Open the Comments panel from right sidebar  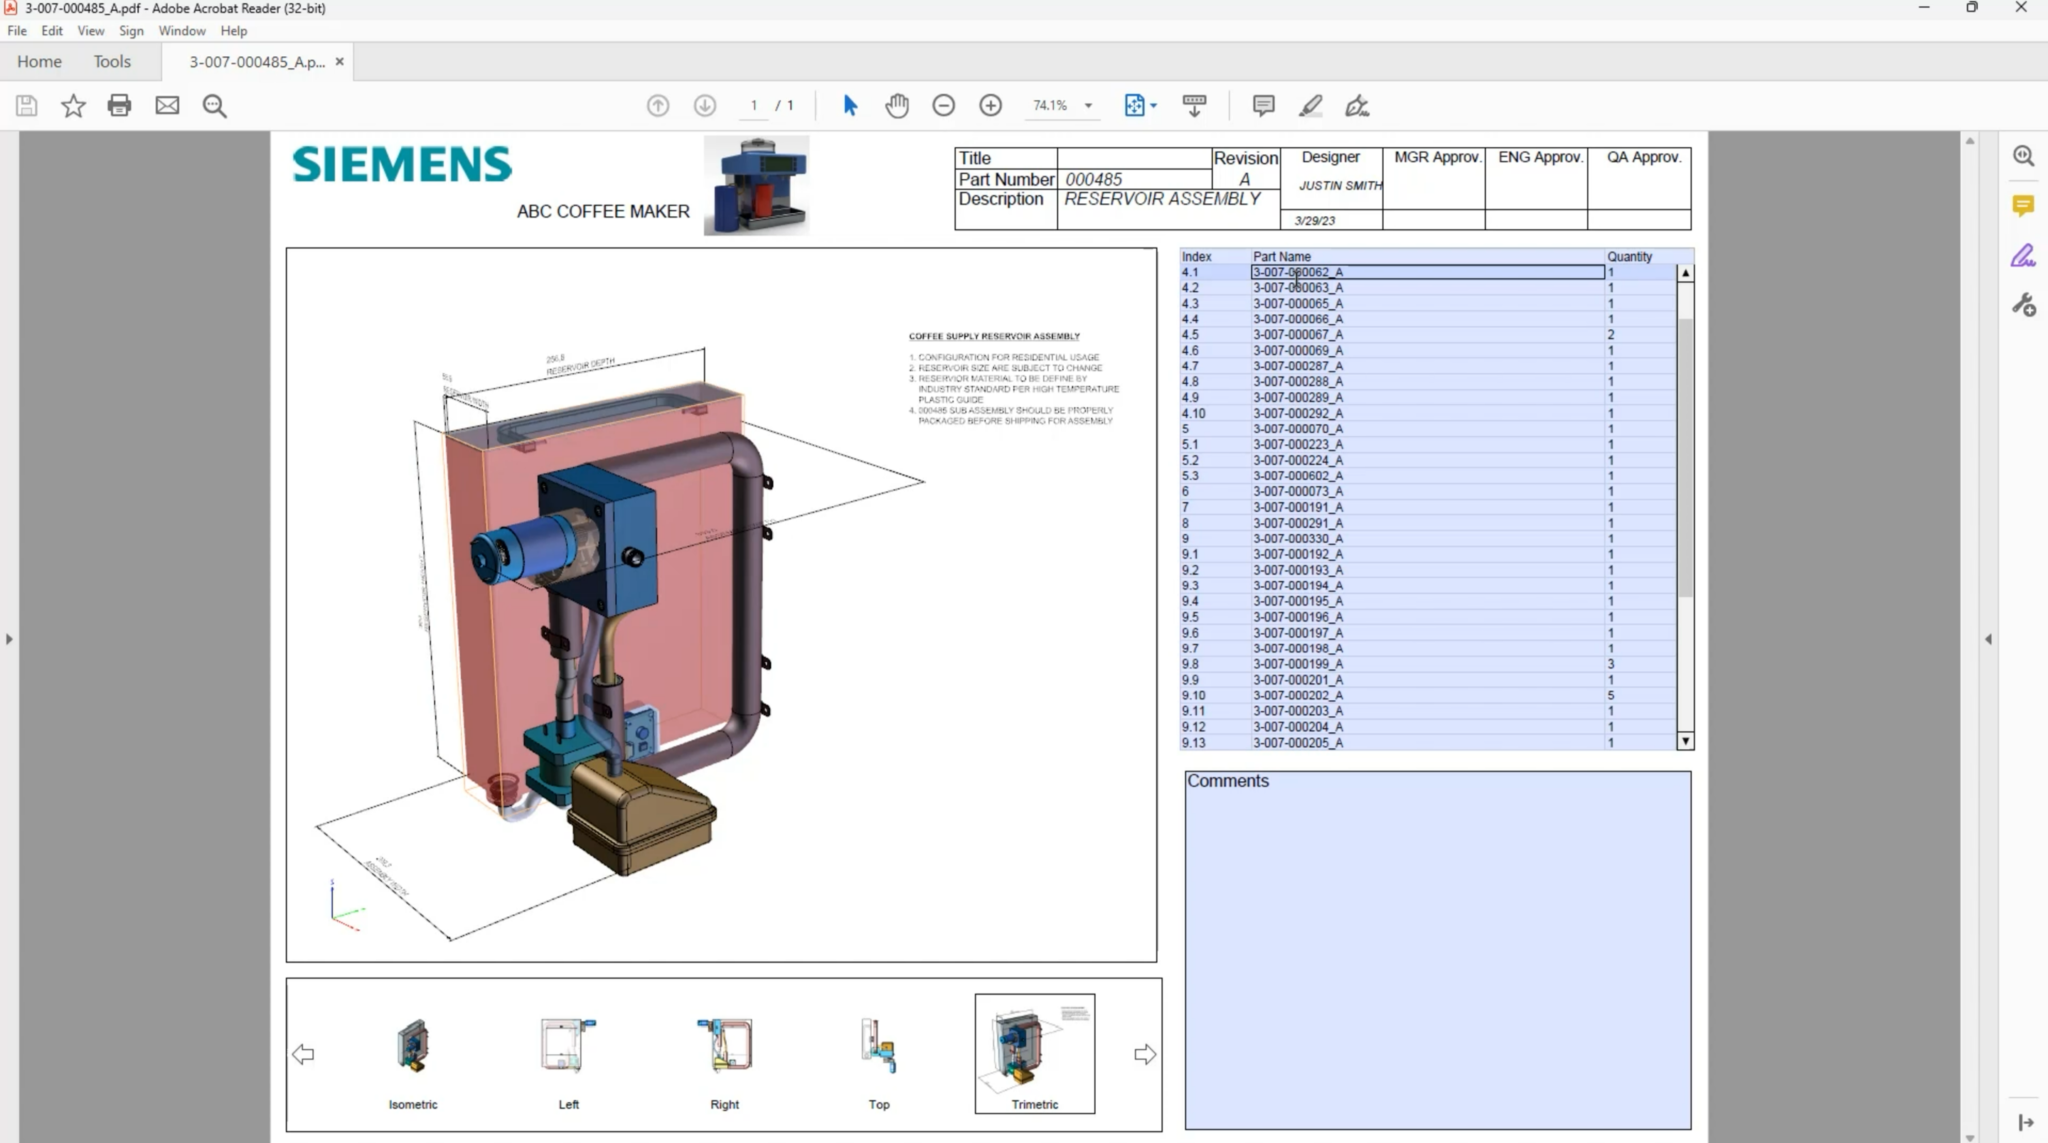[2023, 205]
